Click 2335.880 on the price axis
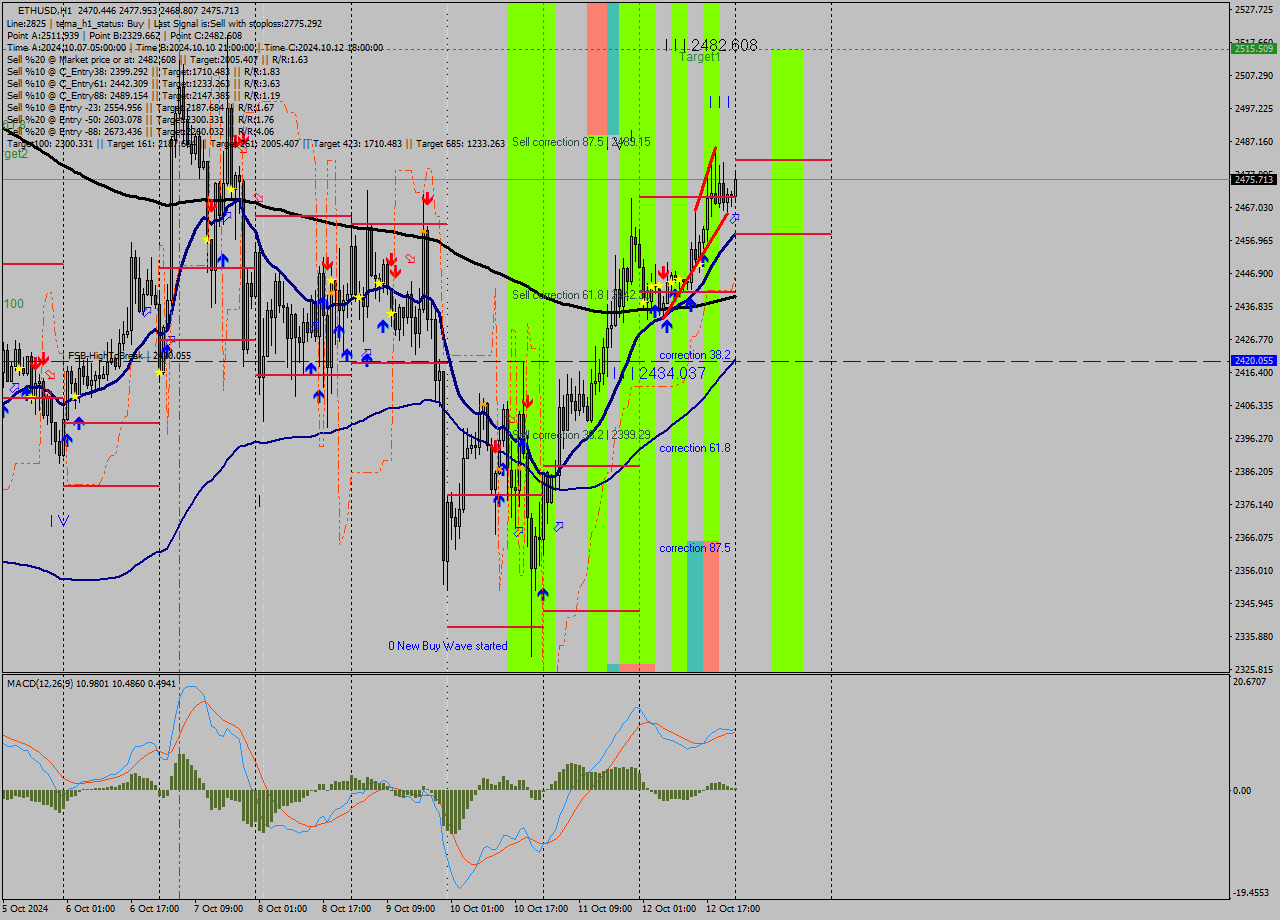Viewport: 1280px width, 920px height. [x=1254, y=636]
